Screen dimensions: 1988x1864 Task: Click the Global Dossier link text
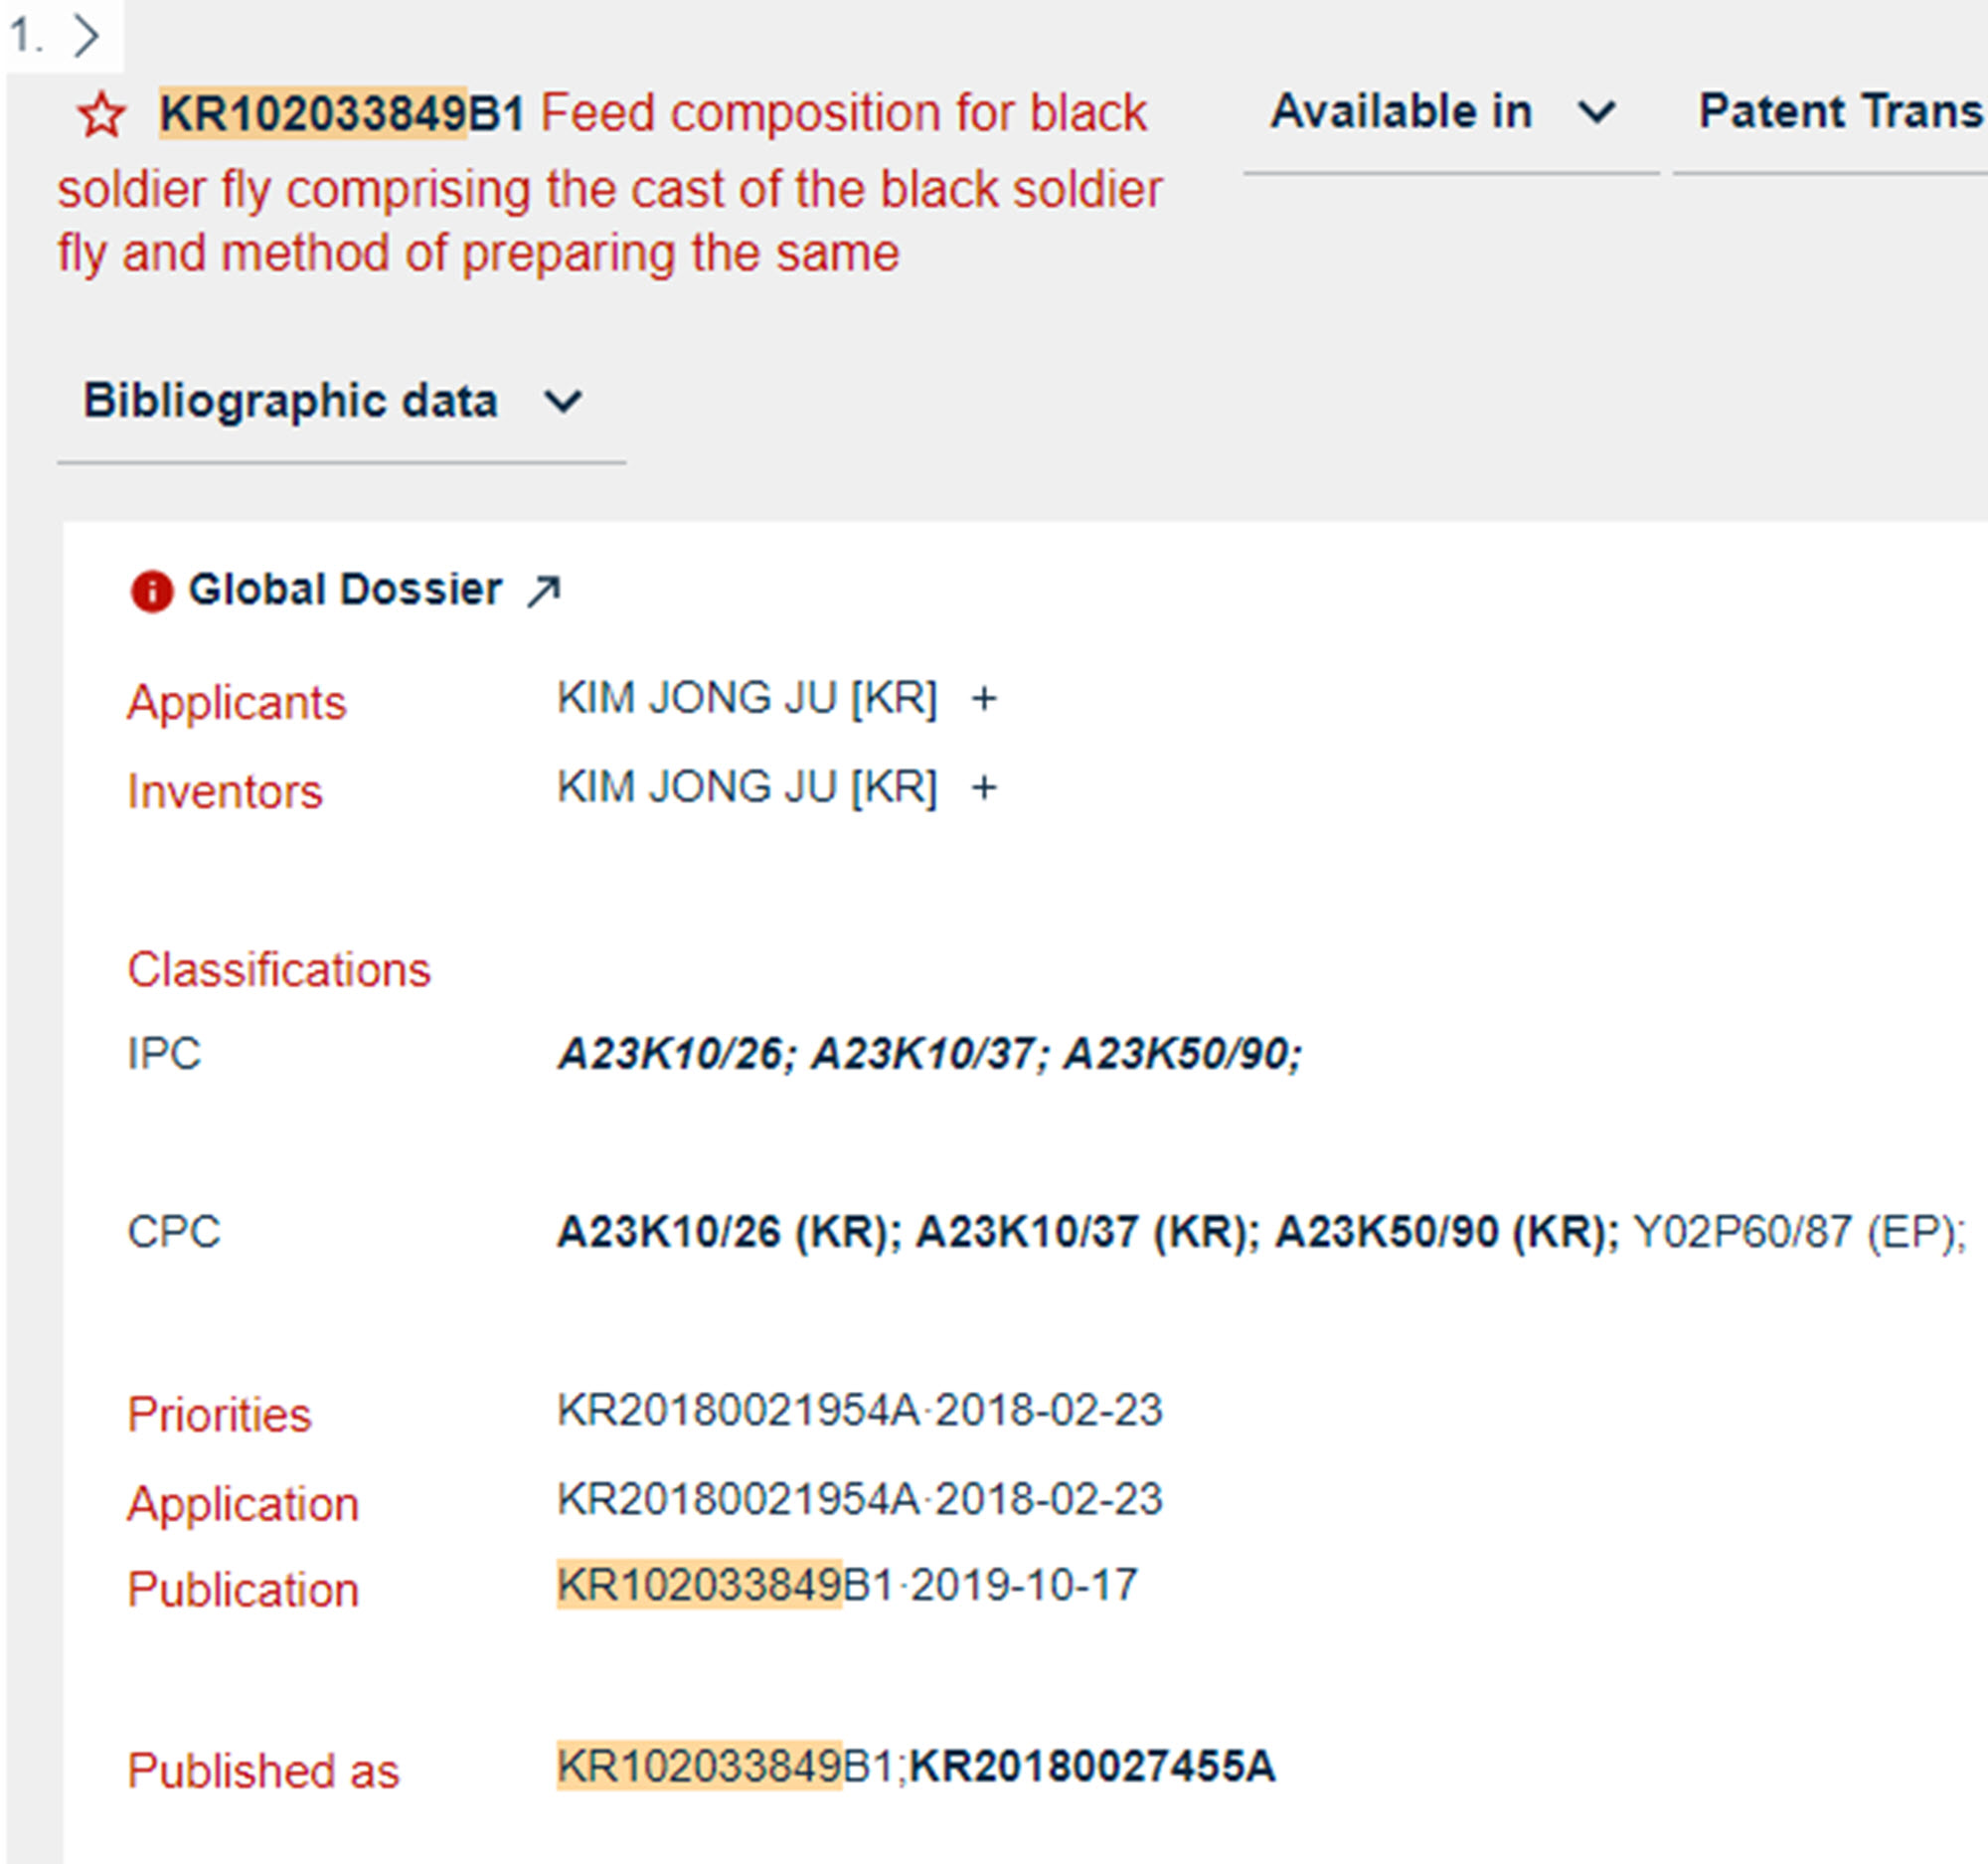(x=345, y=590)
